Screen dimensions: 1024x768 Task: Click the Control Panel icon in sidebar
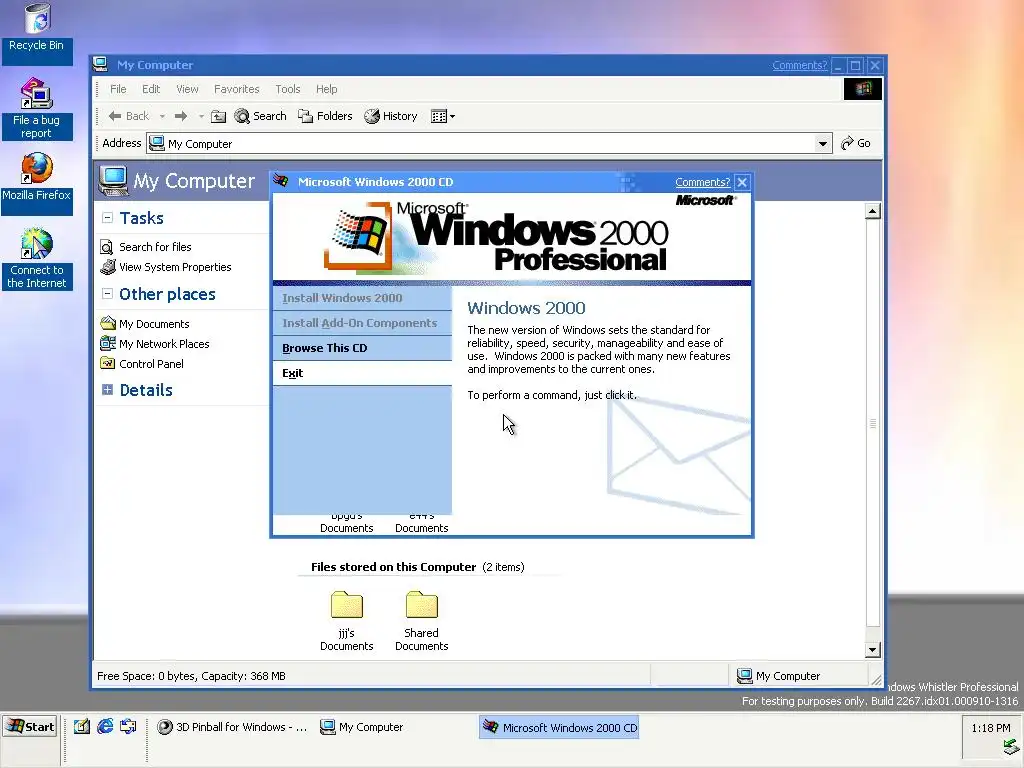click(108, 363)
